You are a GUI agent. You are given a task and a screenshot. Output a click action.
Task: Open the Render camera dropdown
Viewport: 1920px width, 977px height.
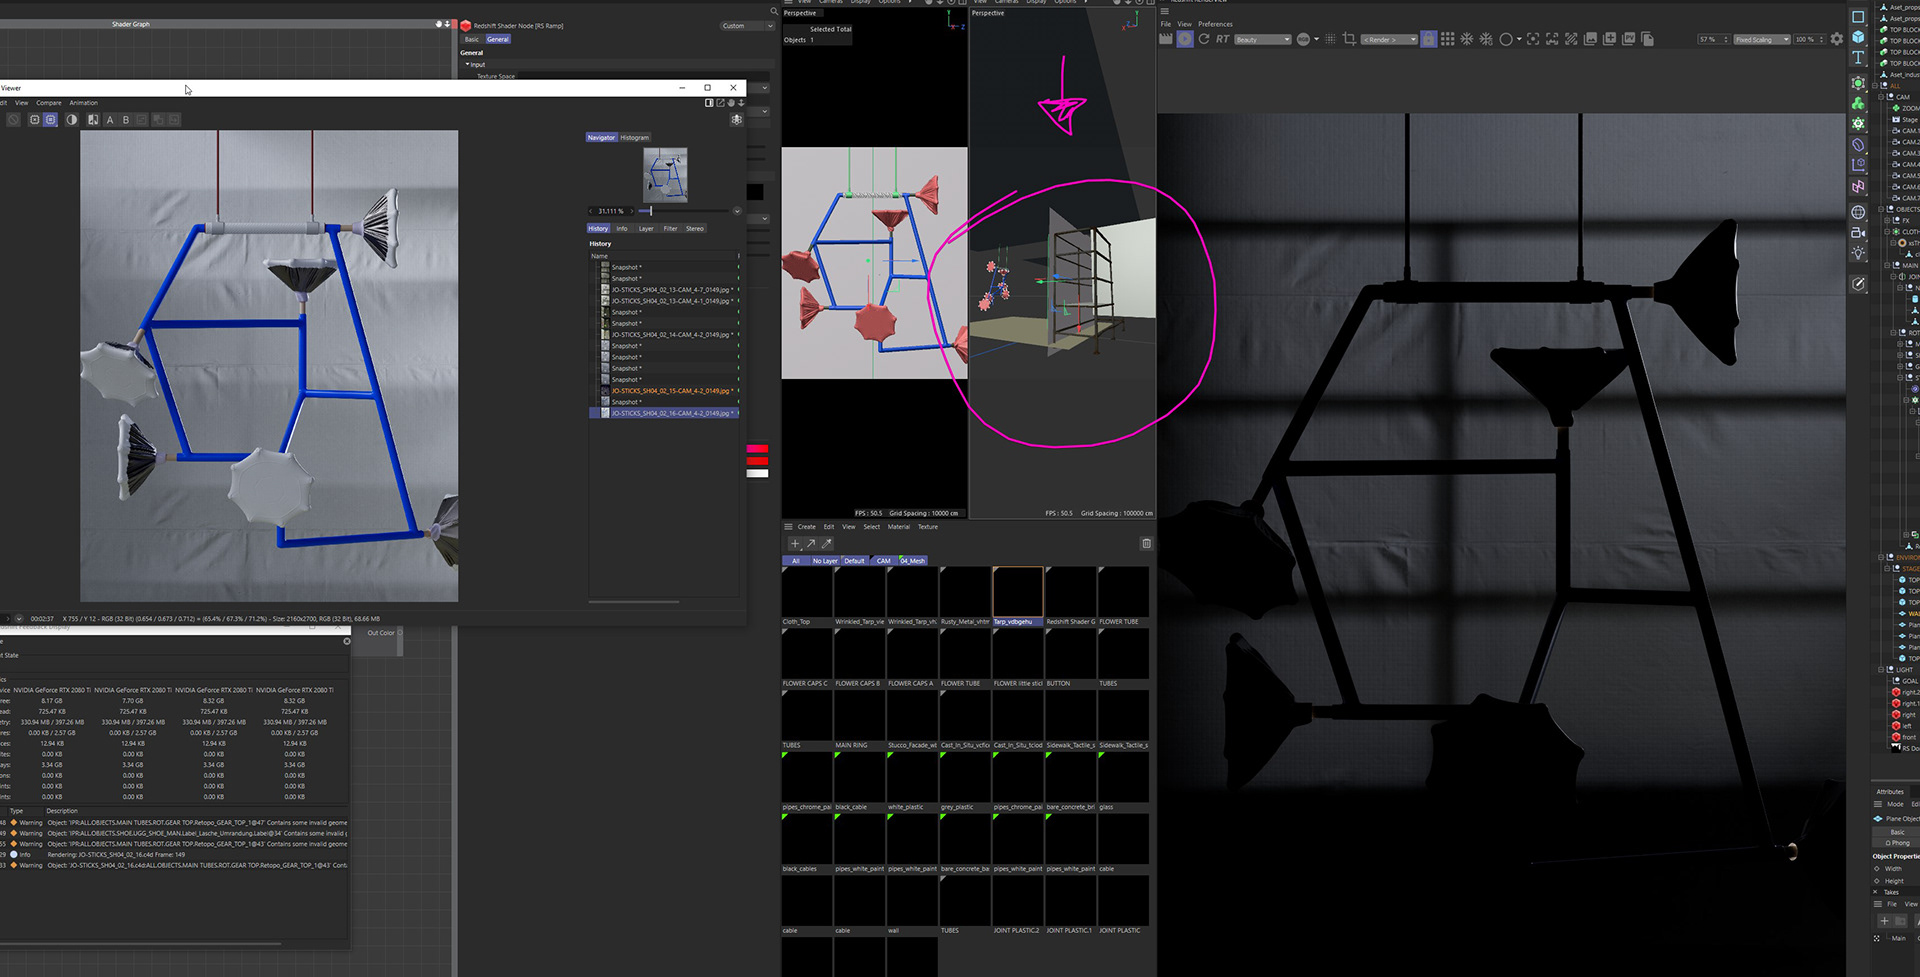pos(1389,40)
